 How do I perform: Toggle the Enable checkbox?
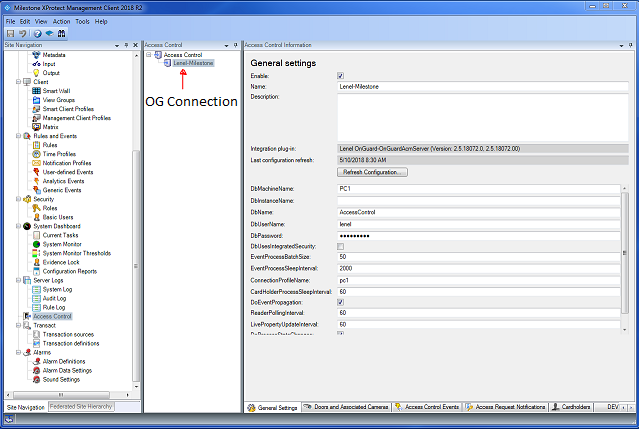[341, 76]
